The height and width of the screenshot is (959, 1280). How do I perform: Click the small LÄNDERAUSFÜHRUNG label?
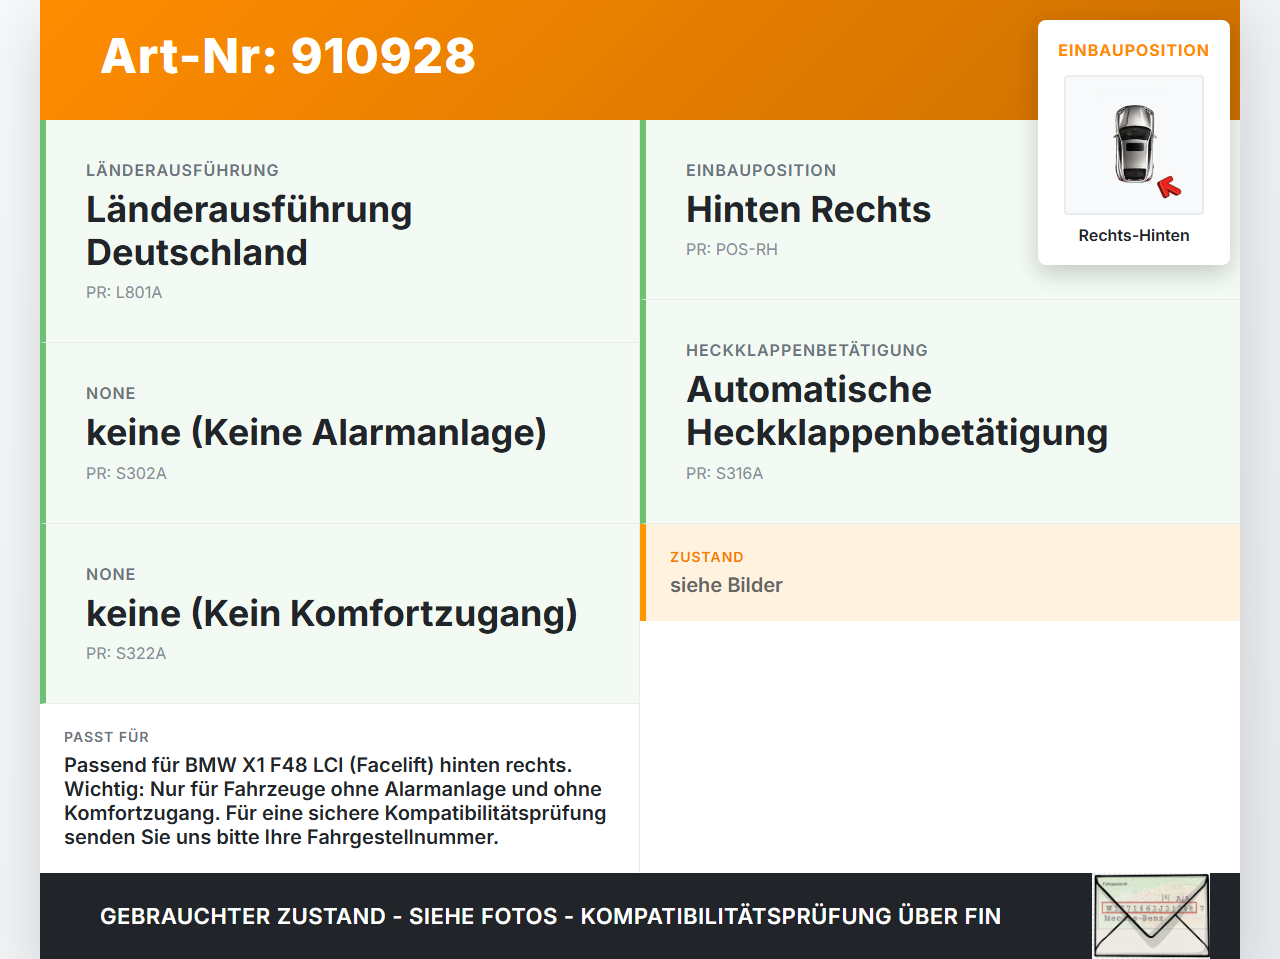[182, 170]
